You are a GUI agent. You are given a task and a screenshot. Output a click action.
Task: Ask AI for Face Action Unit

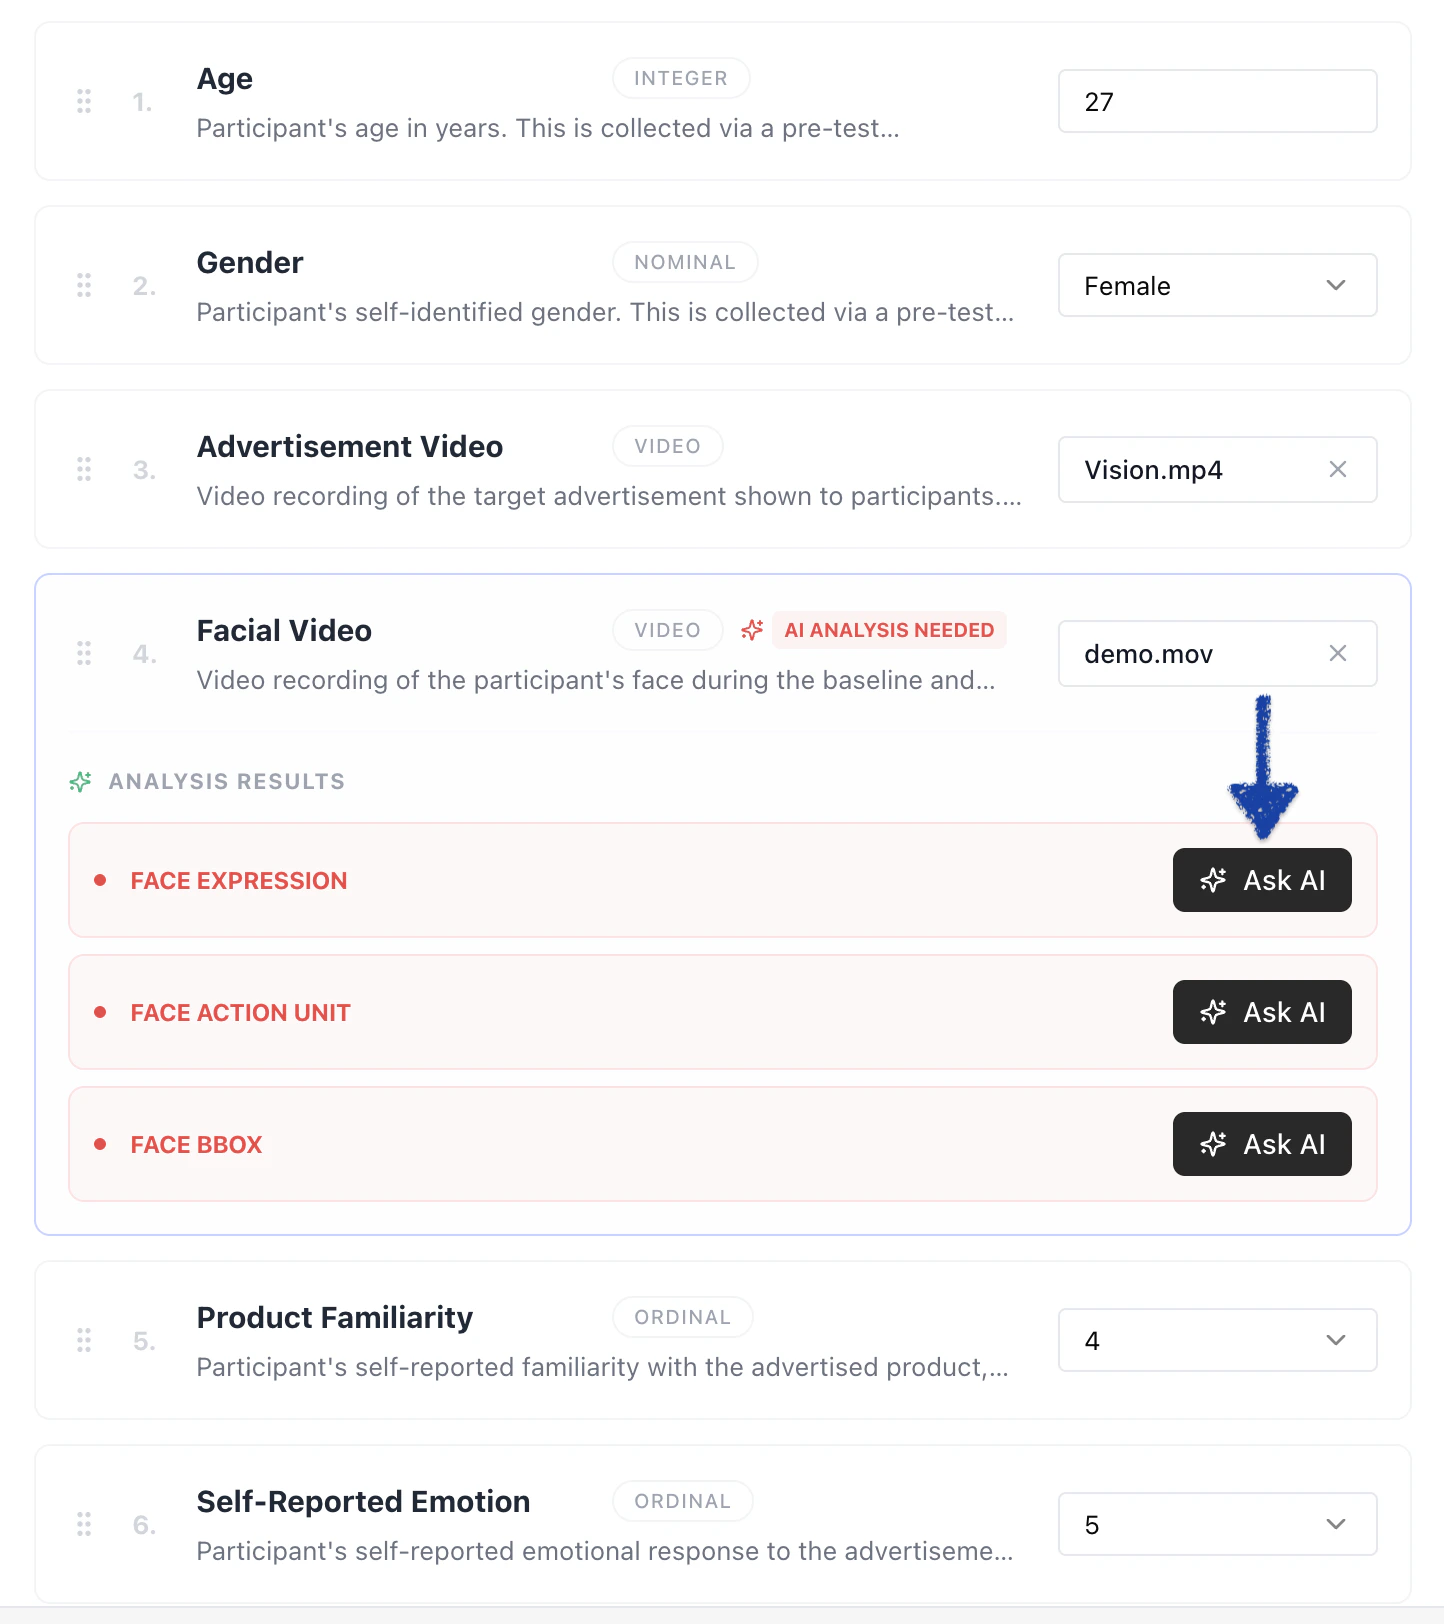(x=1261, y=1012)
